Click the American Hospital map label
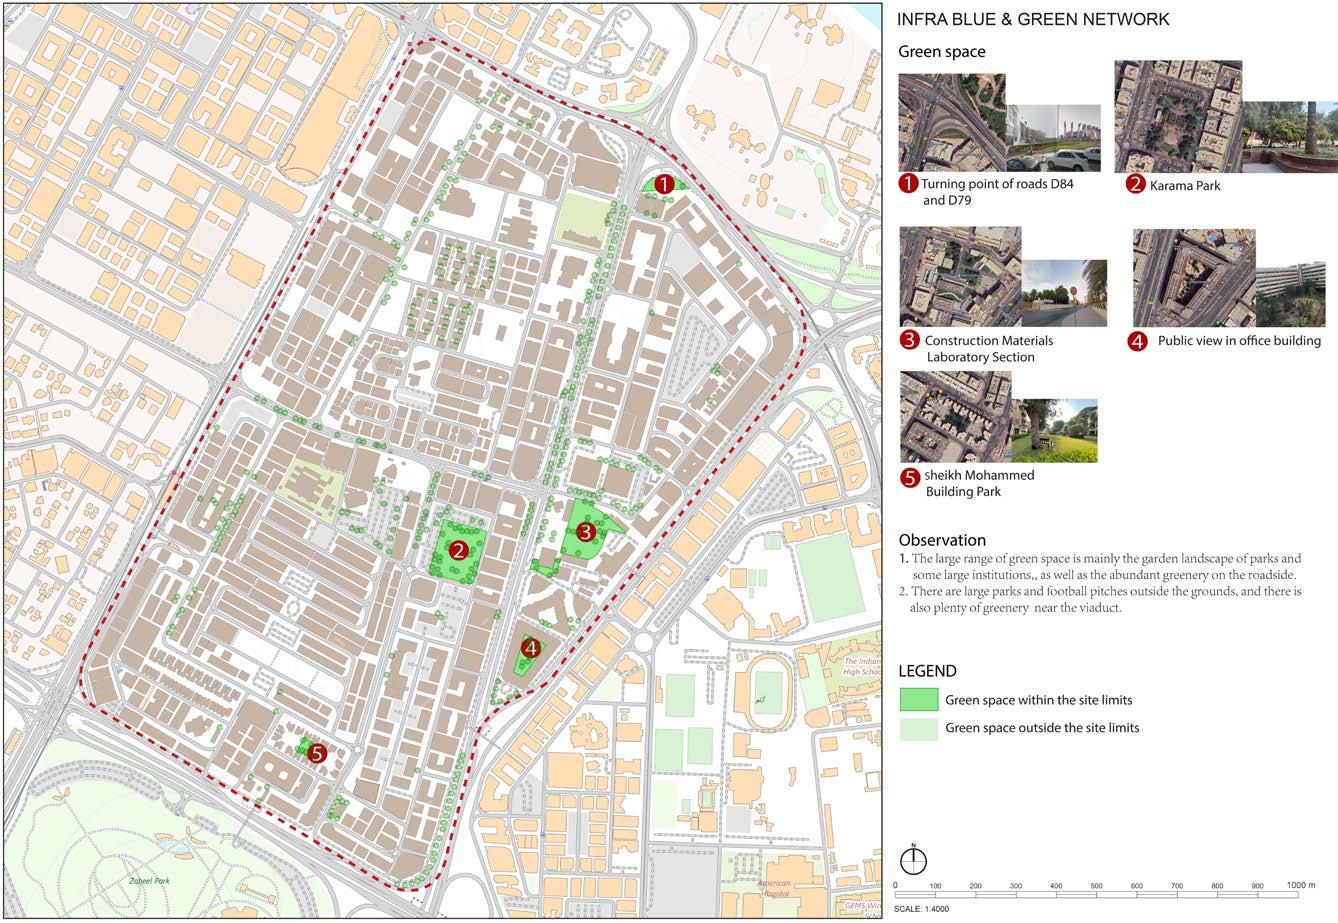Screen dimensions: 1338x923 (773, 889)
